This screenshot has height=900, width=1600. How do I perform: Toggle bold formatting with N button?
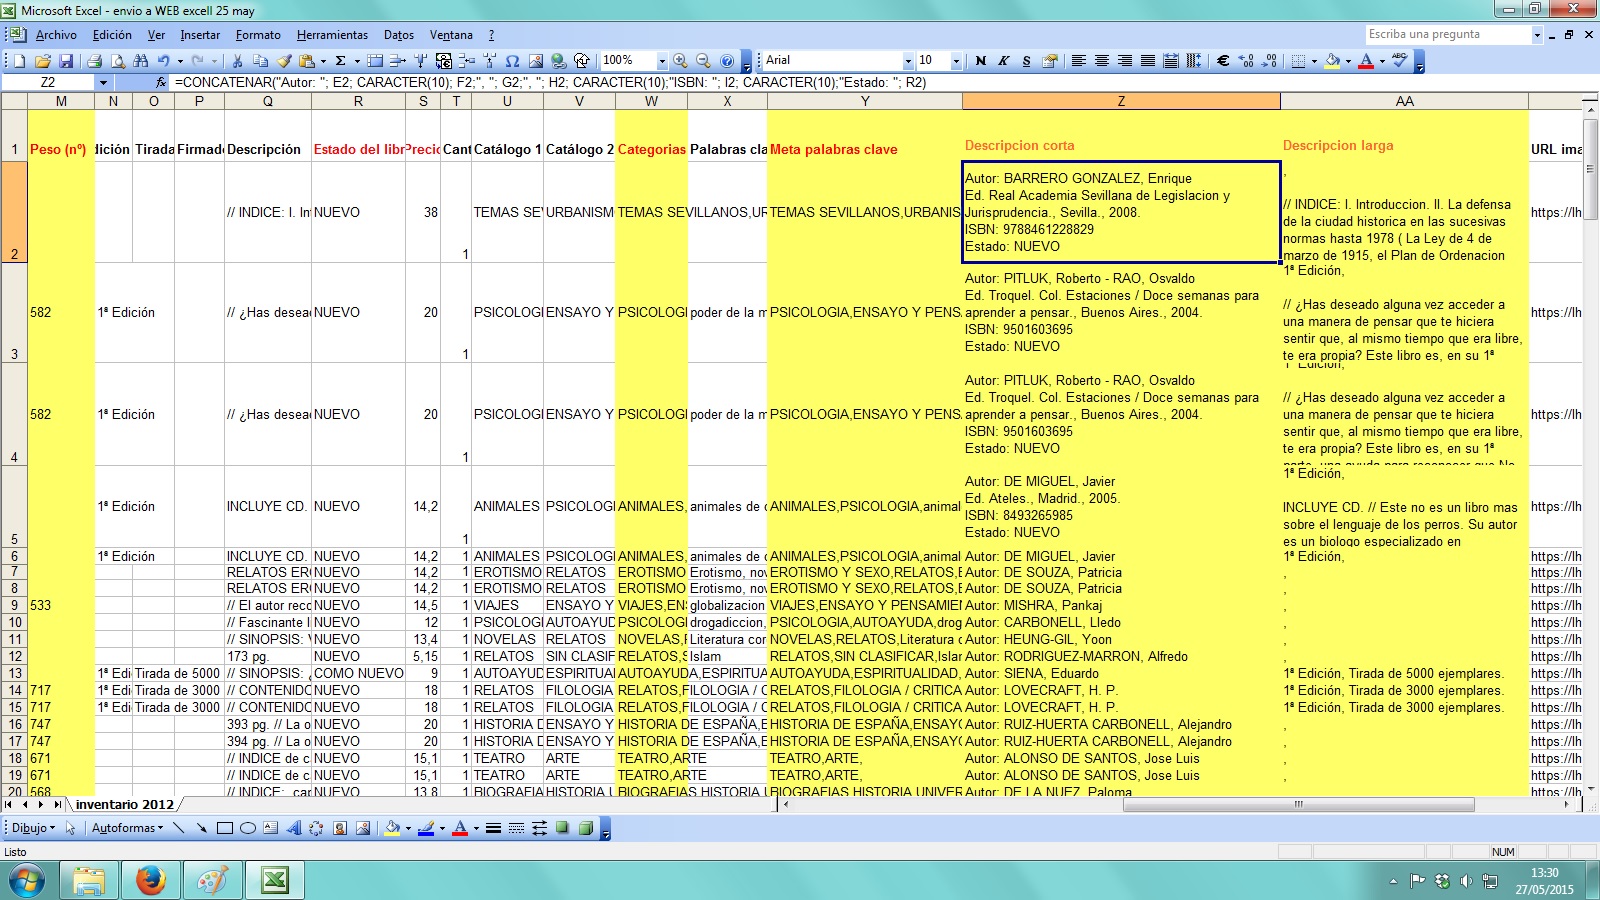pos(980,61)
